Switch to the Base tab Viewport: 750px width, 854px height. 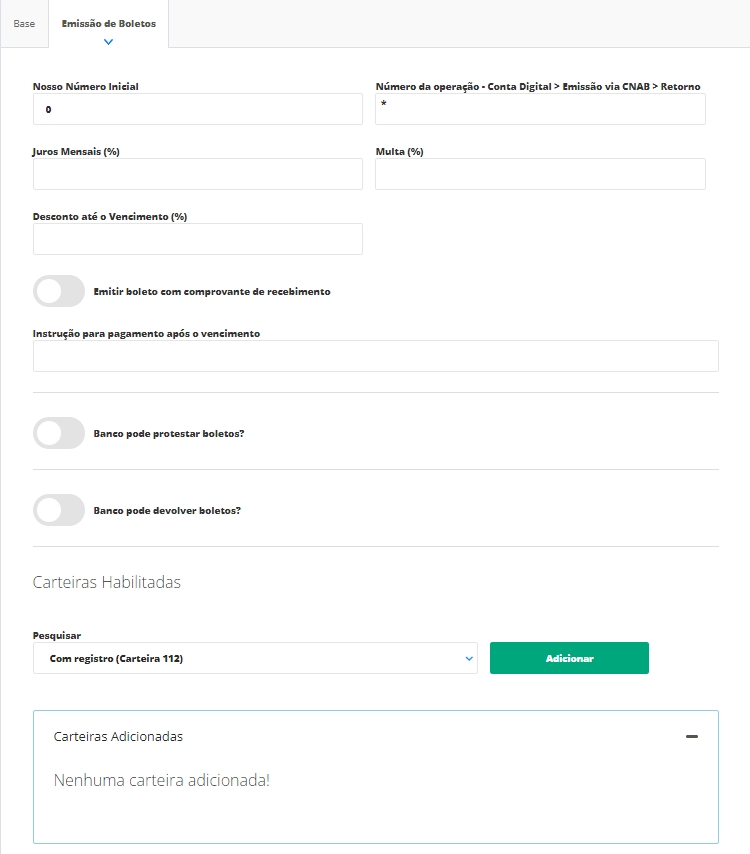[x=24, y=24]
